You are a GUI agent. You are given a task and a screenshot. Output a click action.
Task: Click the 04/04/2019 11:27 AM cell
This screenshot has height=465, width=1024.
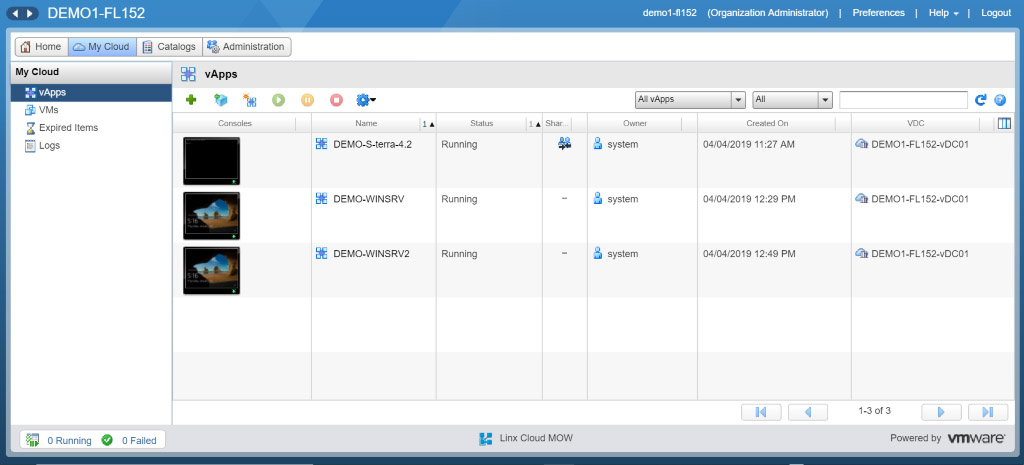749,144
